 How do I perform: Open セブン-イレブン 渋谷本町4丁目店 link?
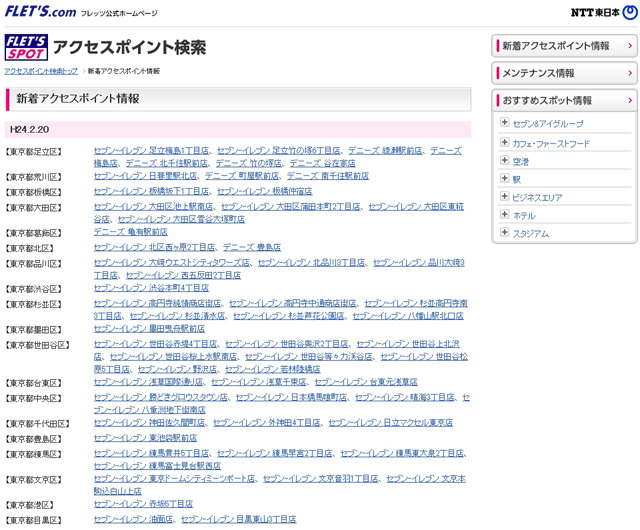pyautogui.click(x=151, y=288)
